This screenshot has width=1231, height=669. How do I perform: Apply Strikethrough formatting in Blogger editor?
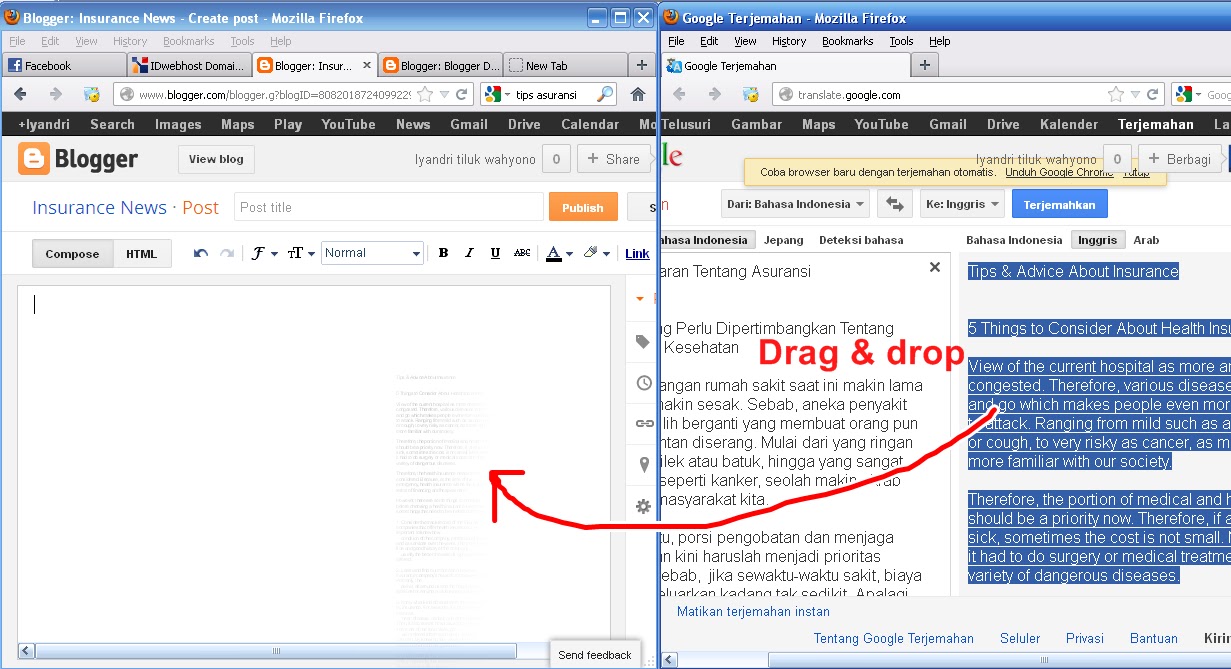pos(521,253)
